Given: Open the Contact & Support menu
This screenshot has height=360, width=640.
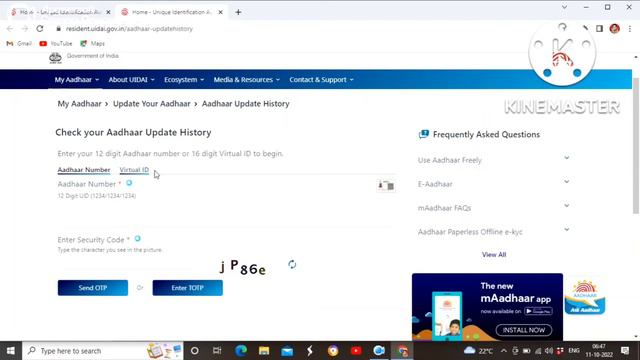Looking at the screenshot, I should (x=321, y=80).
